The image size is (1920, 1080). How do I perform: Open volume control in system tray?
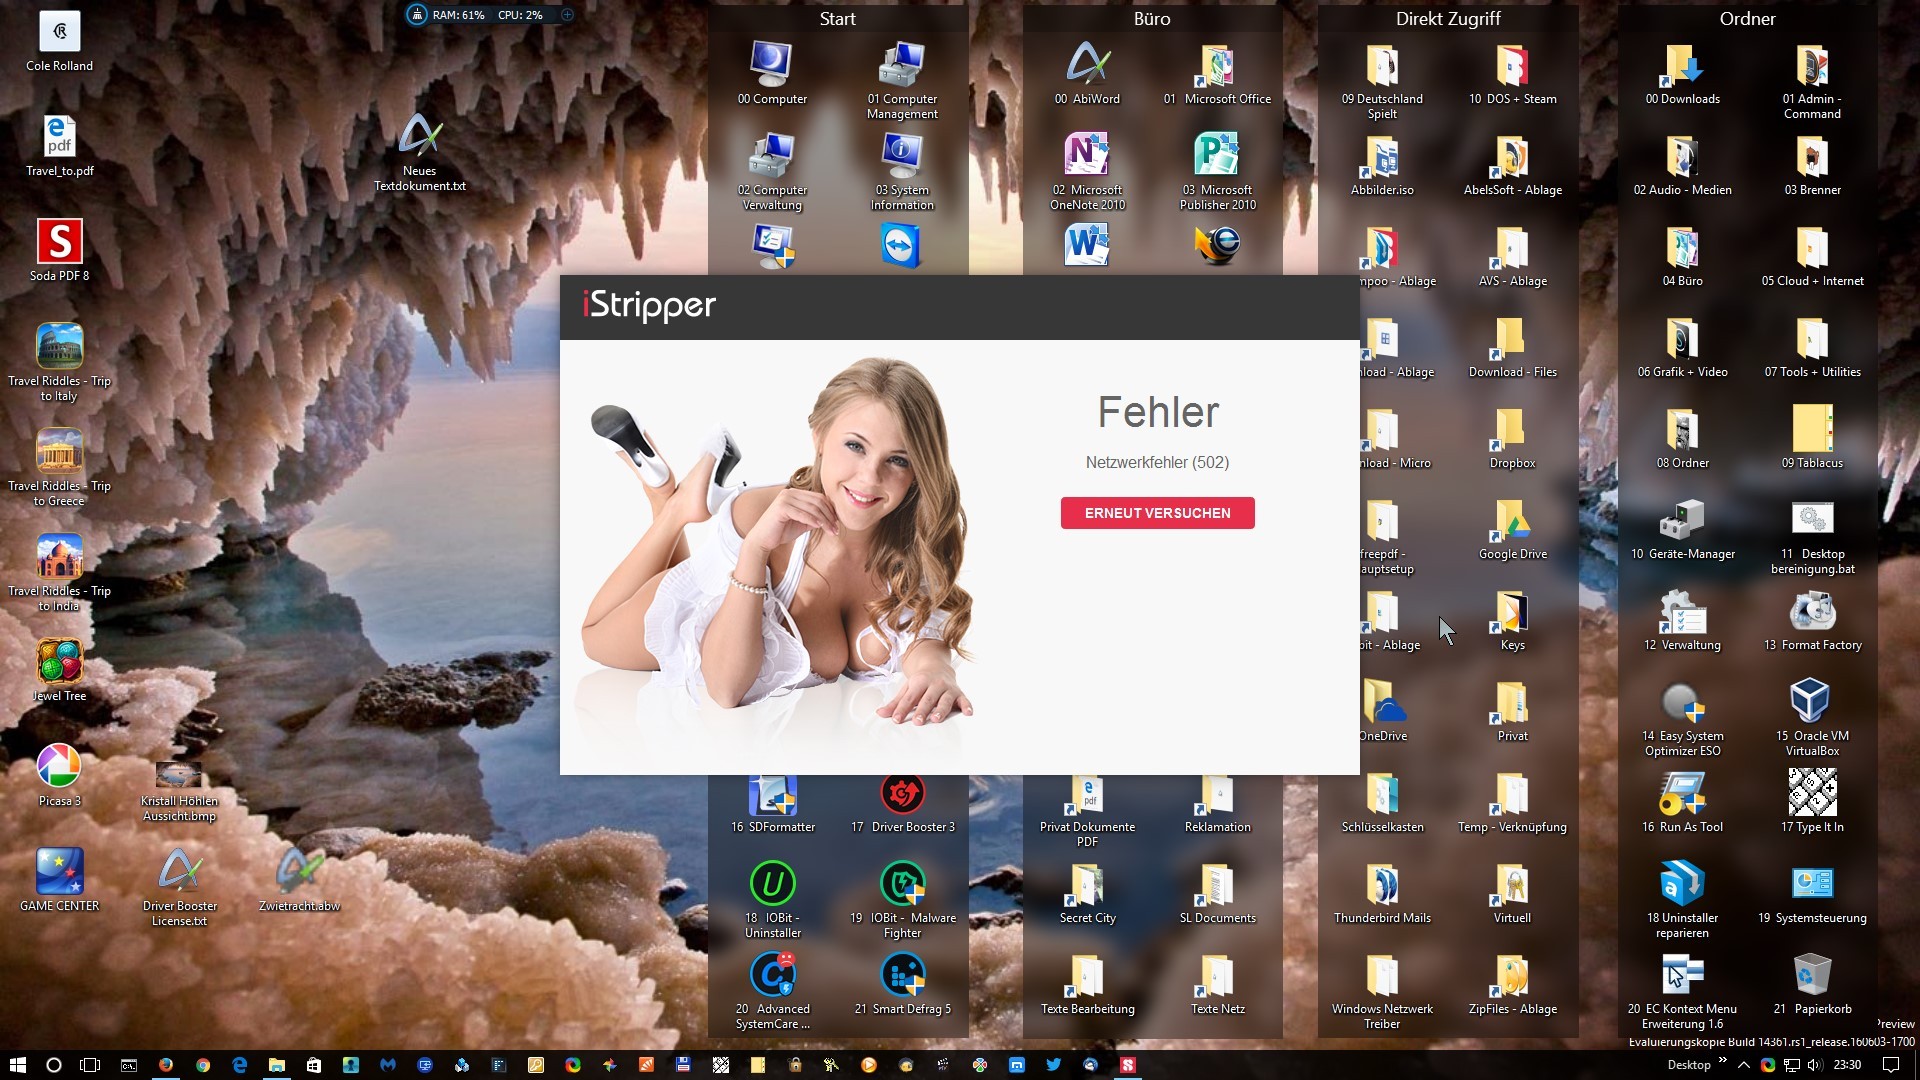(1814, 1065)
